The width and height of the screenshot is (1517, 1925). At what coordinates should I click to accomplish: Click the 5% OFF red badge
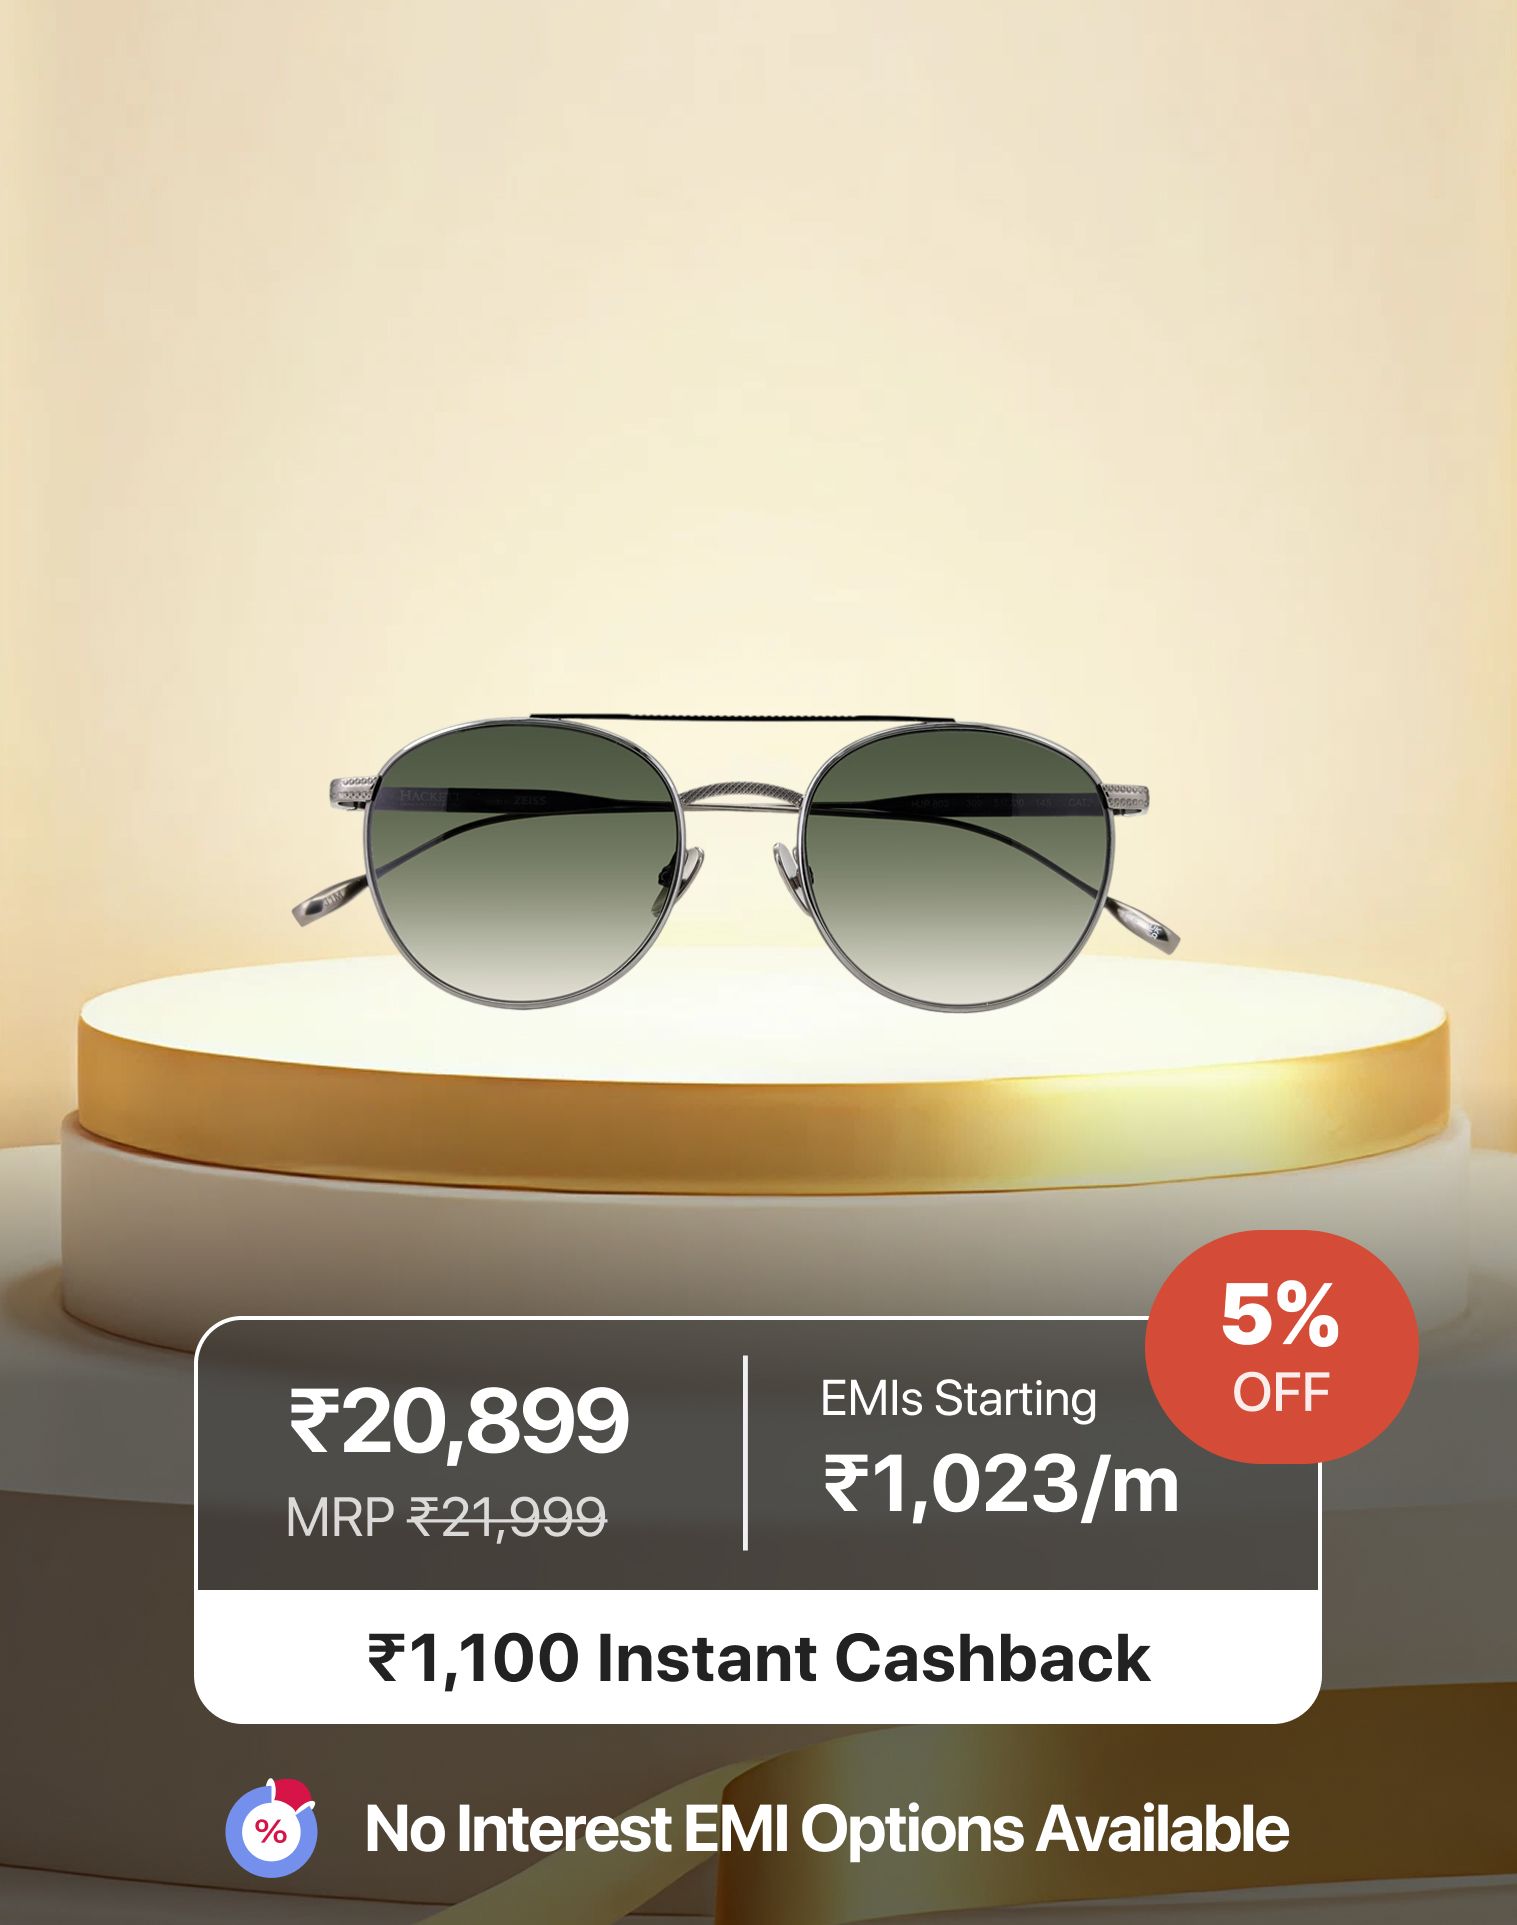coord(1281,1347)
